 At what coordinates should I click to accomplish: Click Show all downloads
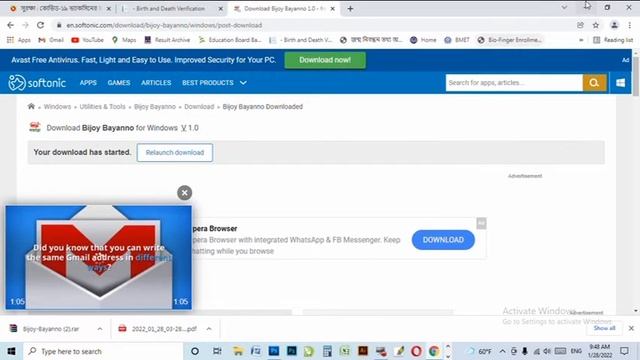click(604, 328)
